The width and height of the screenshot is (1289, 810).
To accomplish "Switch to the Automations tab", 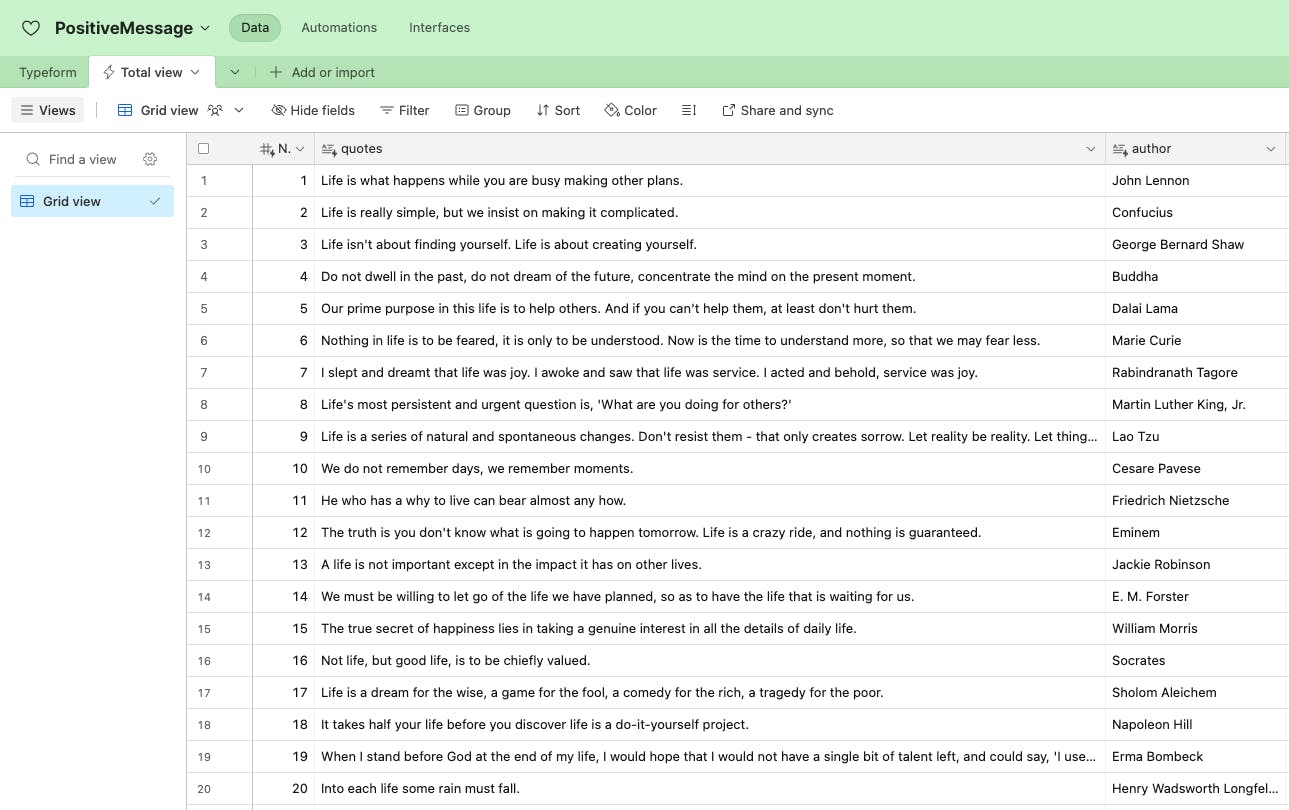I will [x=339, y=28].
